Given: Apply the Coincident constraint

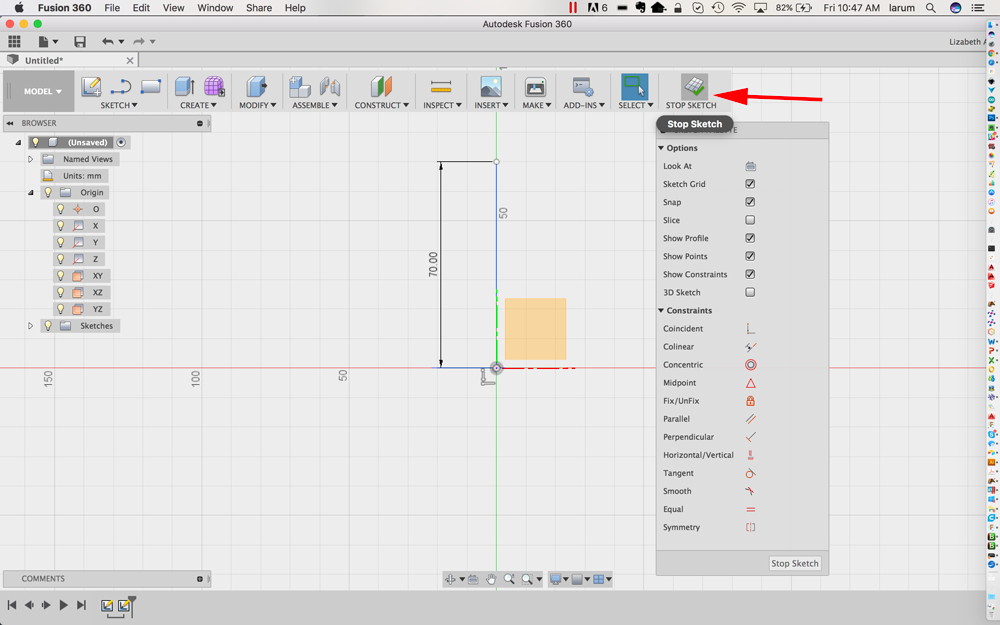Looking at the screenshot, I should coord(751,328).
